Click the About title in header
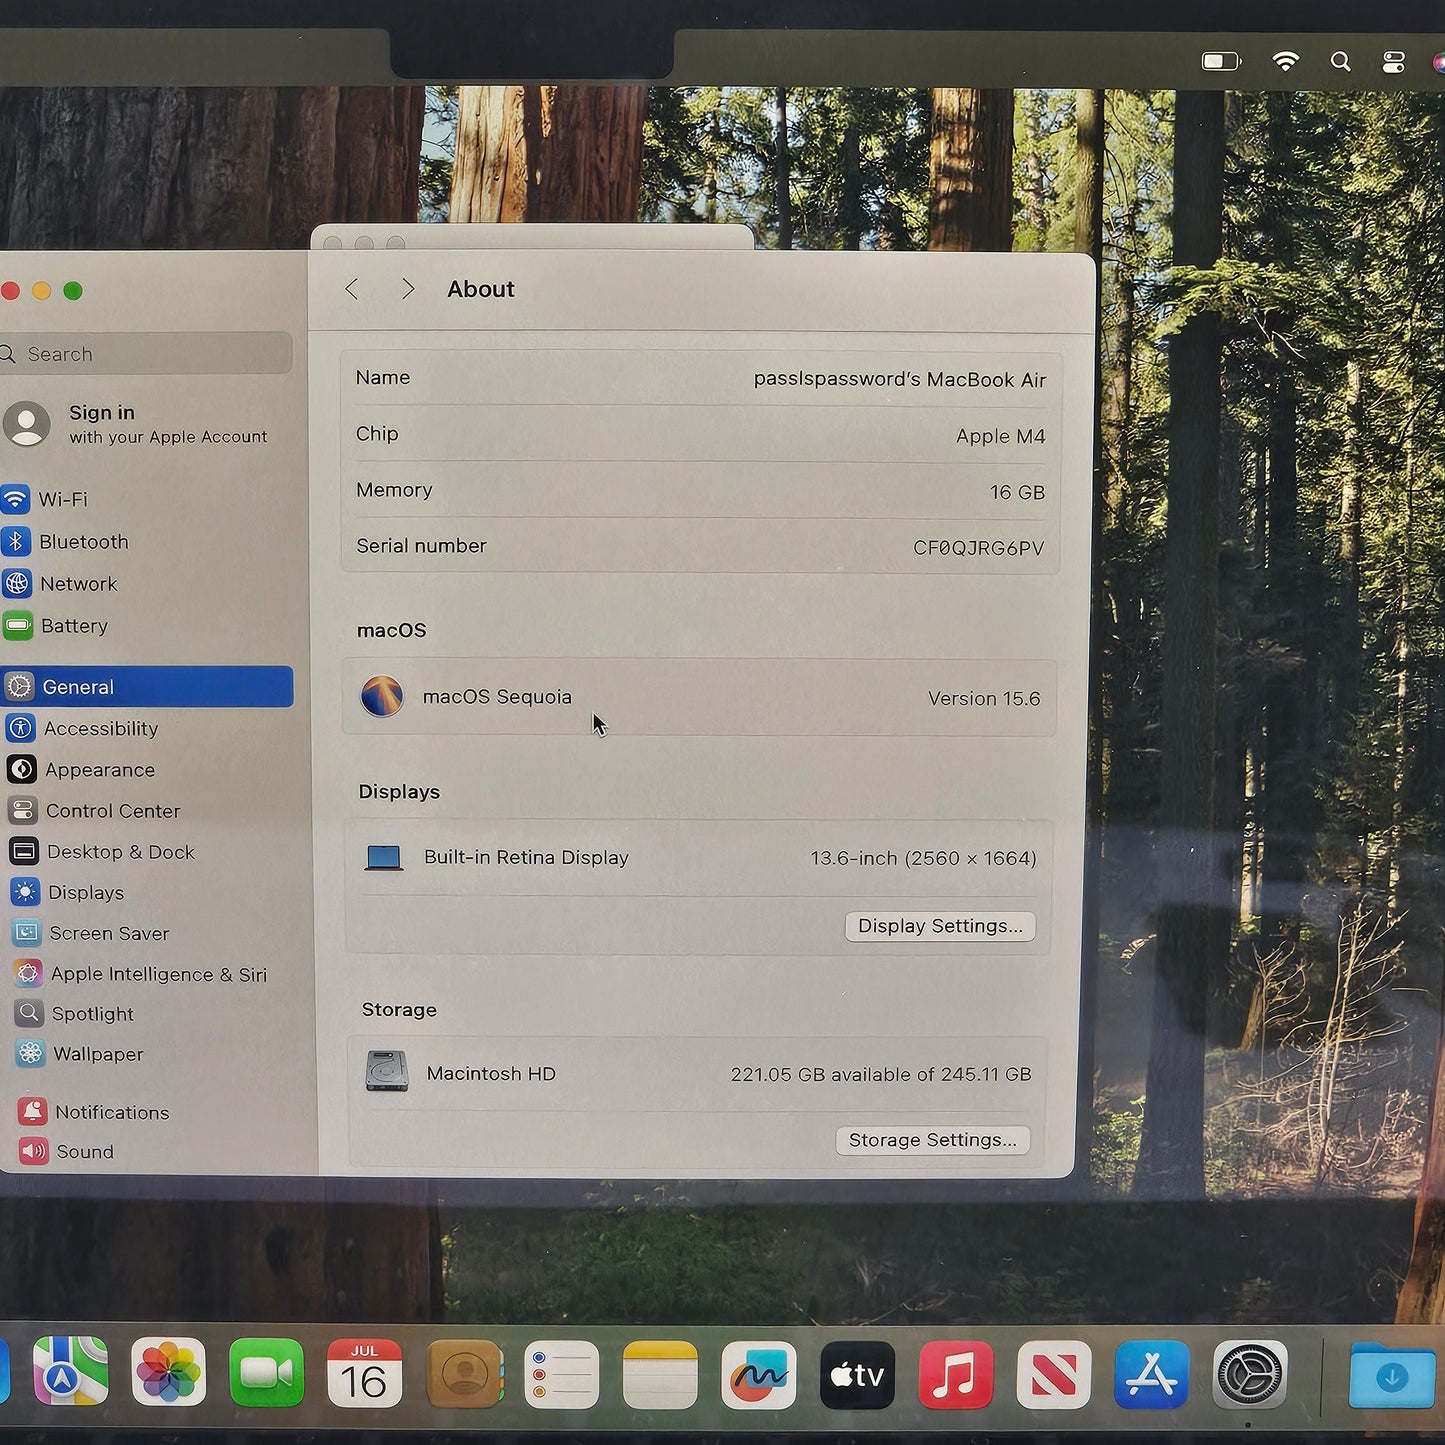Screen dimensions: 1445x1445 pyautogui.click(x=481, y=289)
